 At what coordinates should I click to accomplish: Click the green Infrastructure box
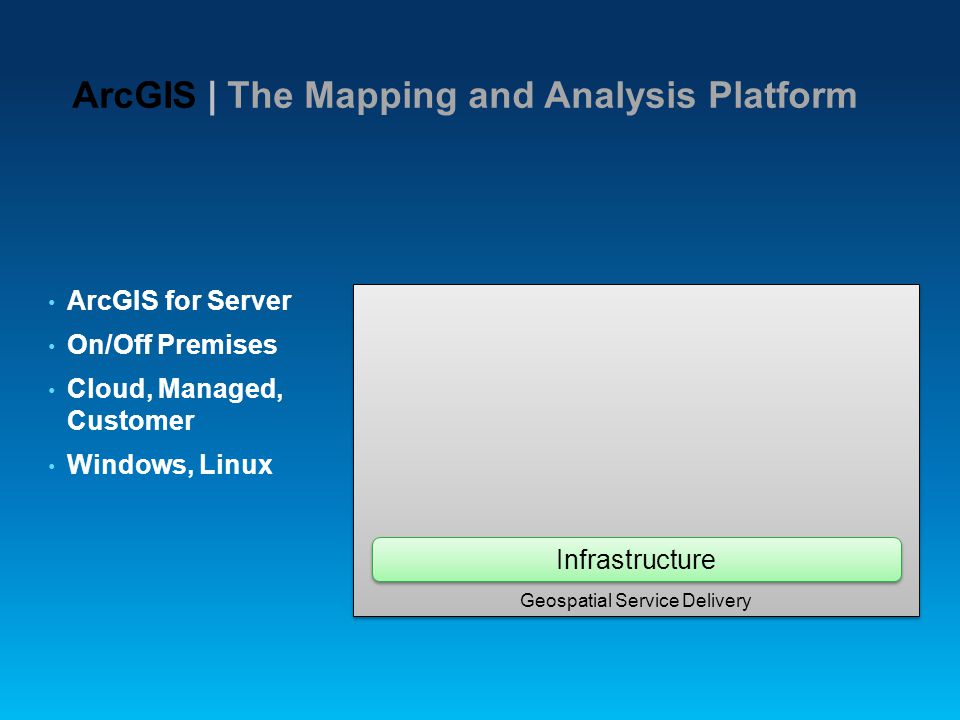(x=637, y=560)
